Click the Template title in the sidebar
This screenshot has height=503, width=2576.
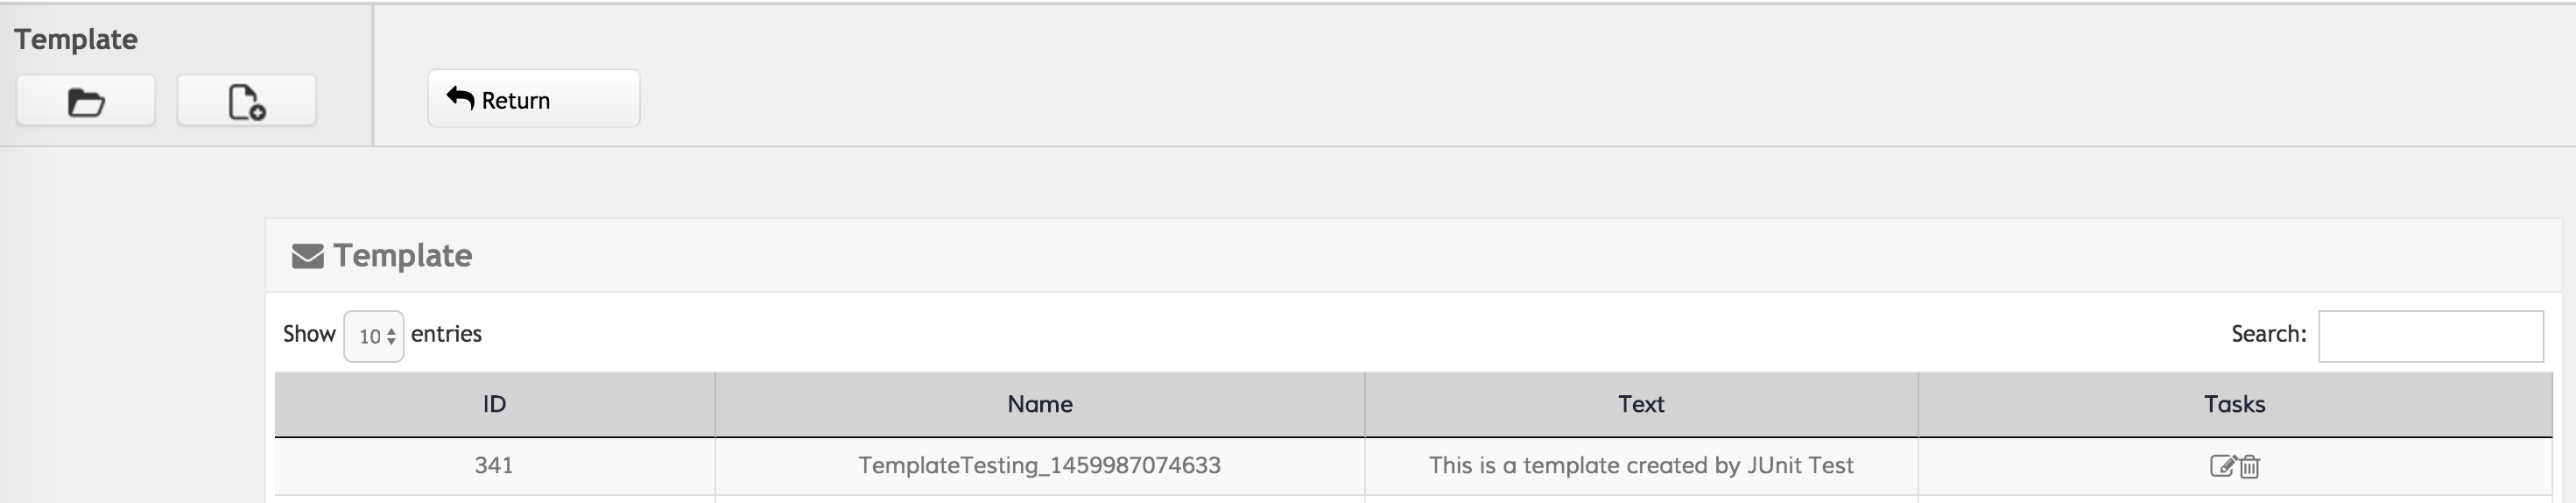point(76,39)
